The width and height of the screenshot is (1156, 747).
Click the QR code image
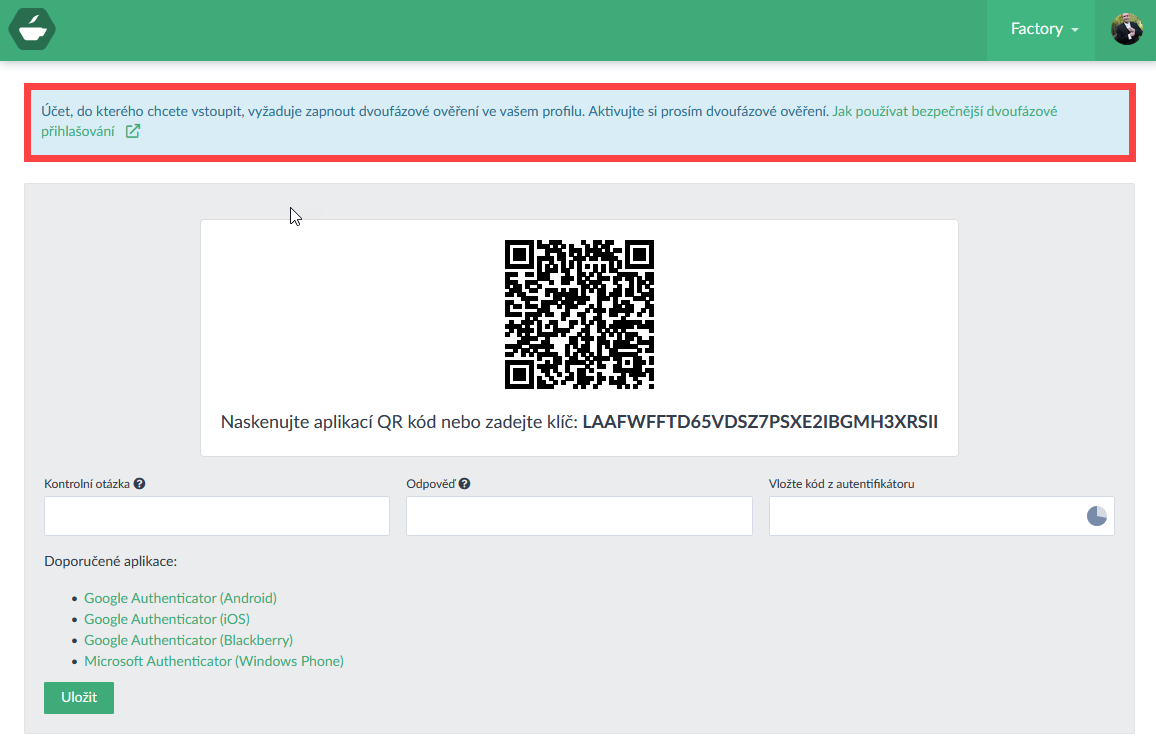tap(579, 314)
